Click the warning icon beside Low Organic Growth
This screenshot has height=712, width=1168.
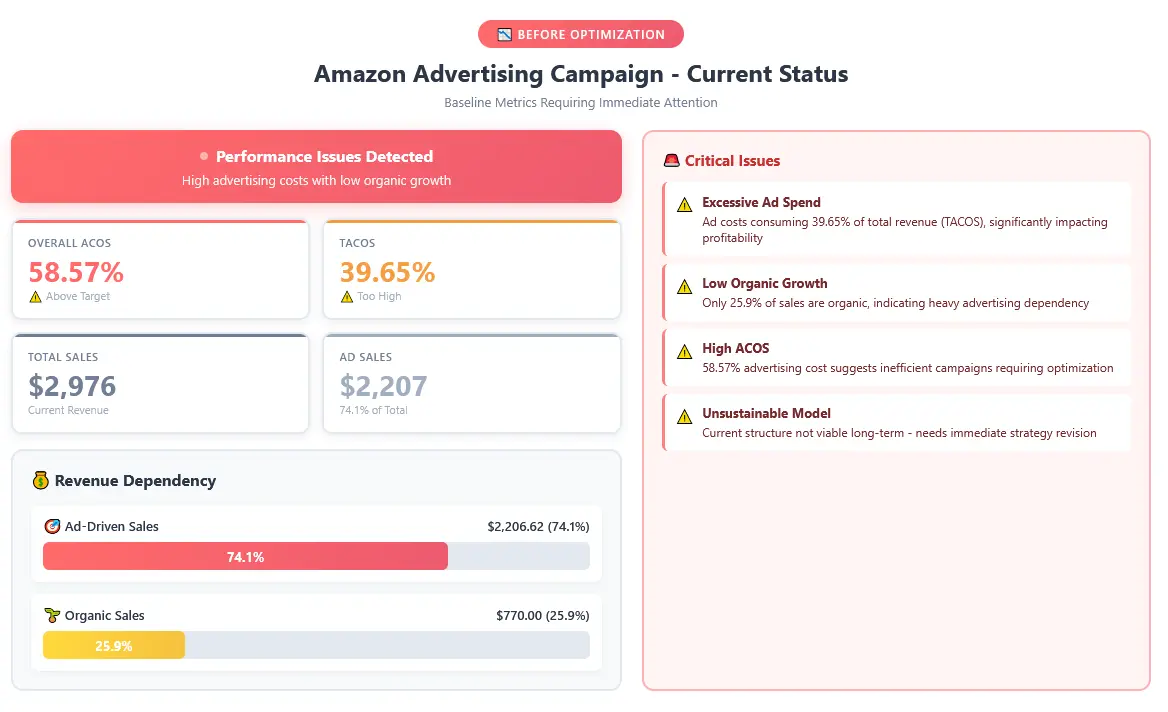tap(684, 286)
